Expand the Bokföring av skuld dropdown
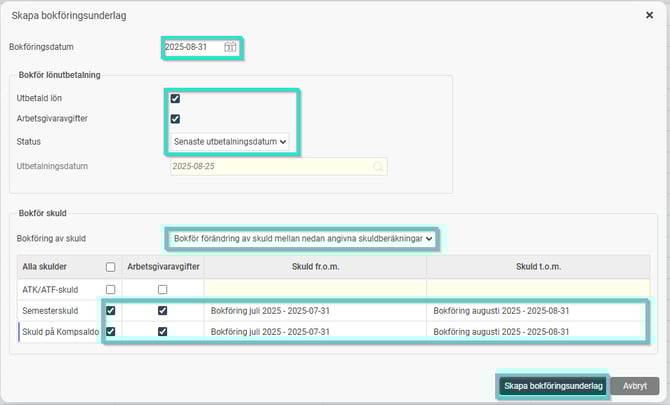The image size is (670, 405). point(303,239)
